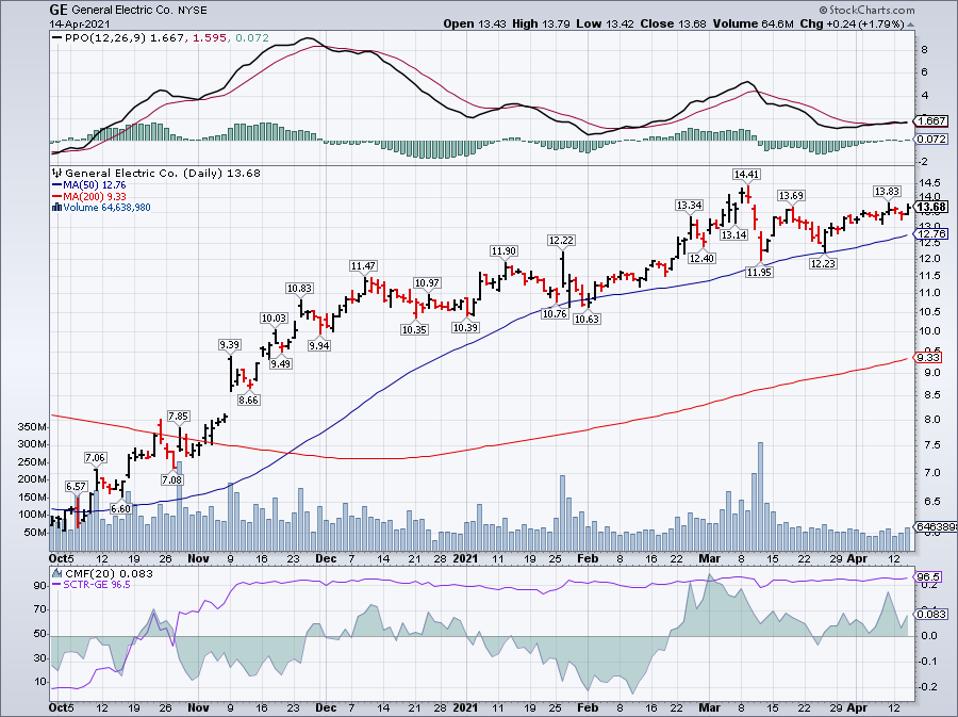958x717 pixels.
Task: Click the 12.22 spike price label
Action: coord(561,241)
